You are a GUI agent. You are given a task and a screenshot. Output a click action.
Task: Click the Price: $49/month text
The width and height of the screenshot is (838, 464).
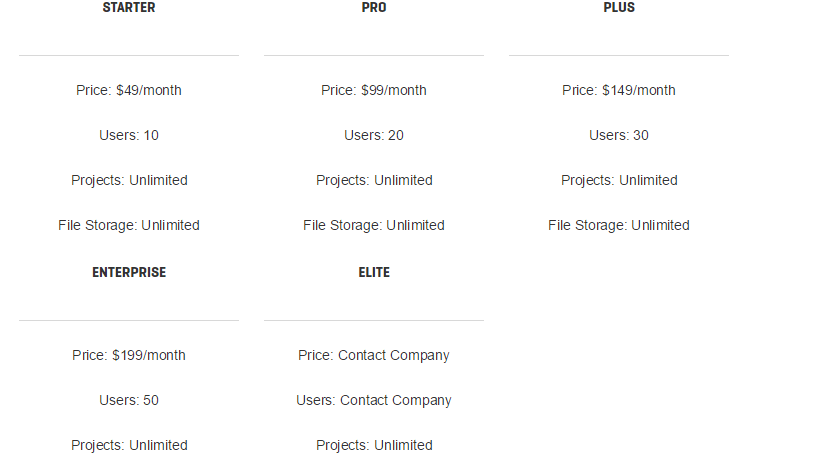point(129,90)
